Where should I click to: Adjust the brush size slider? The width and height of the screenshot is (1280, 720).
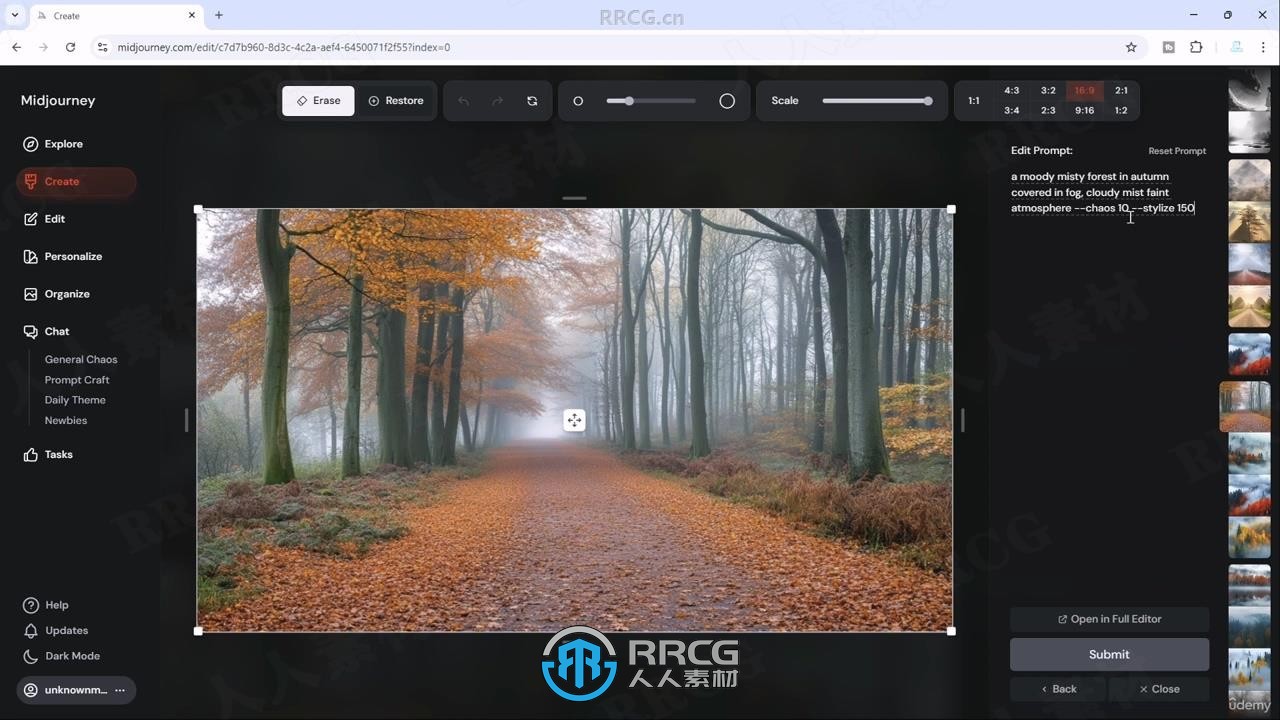pos(651,101)
